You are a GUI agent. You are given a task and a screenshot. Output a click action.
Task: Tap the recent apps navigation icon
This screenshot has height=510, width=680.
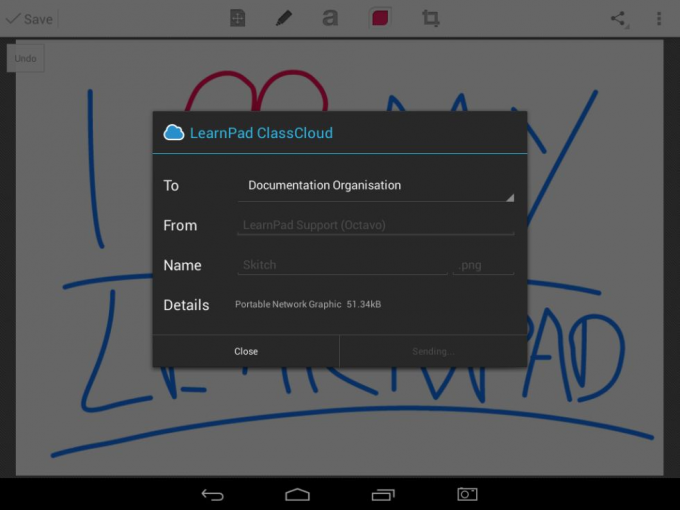point(383,494)
